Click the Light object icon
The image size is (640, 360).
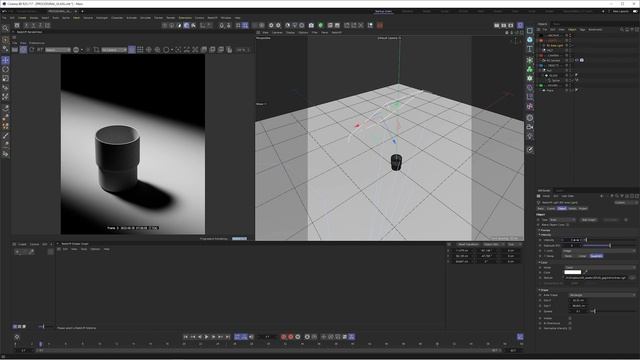530,136
